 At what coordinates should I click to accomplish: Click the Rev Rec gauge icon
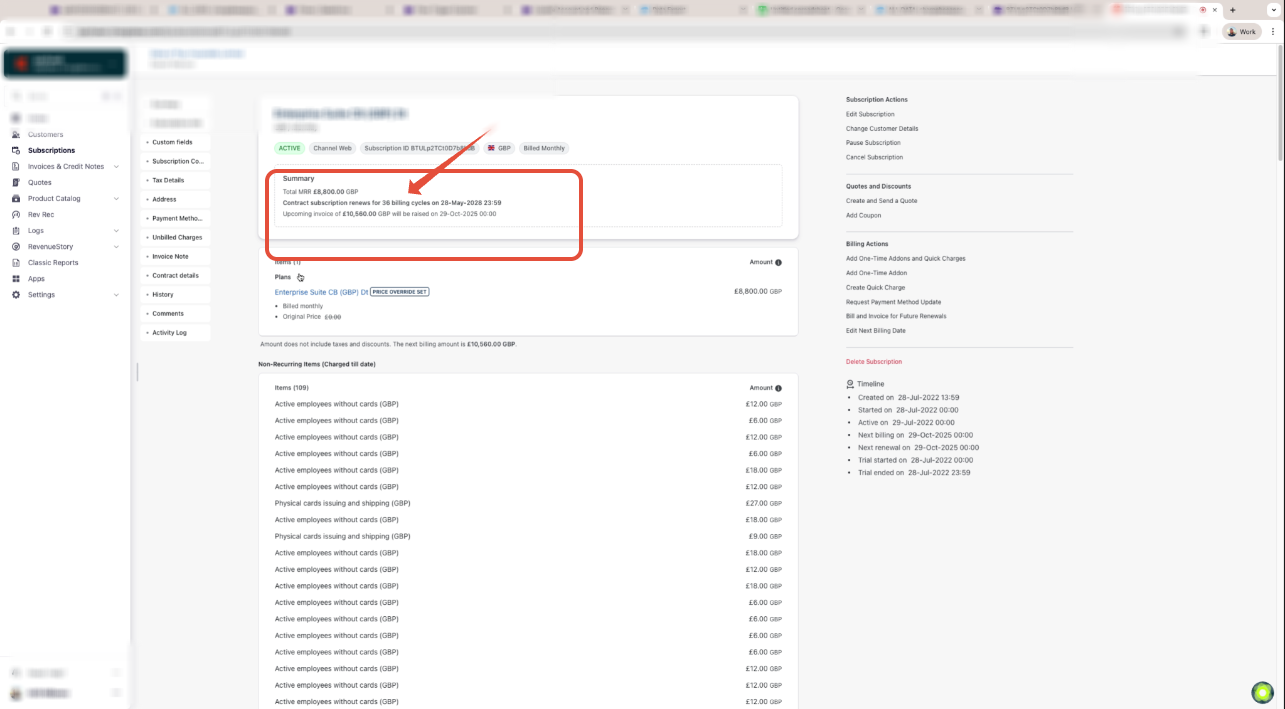pos(16,214)
